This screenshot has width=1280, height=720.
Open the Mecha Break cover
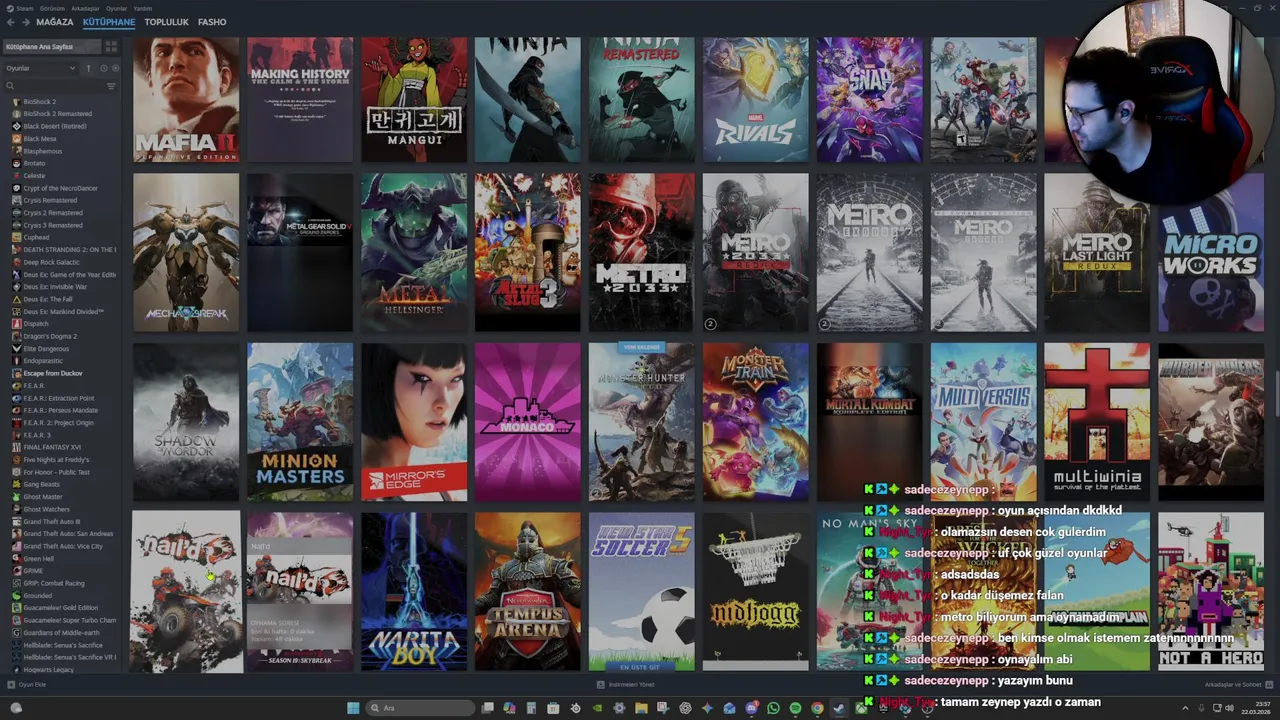coord(186,252)
